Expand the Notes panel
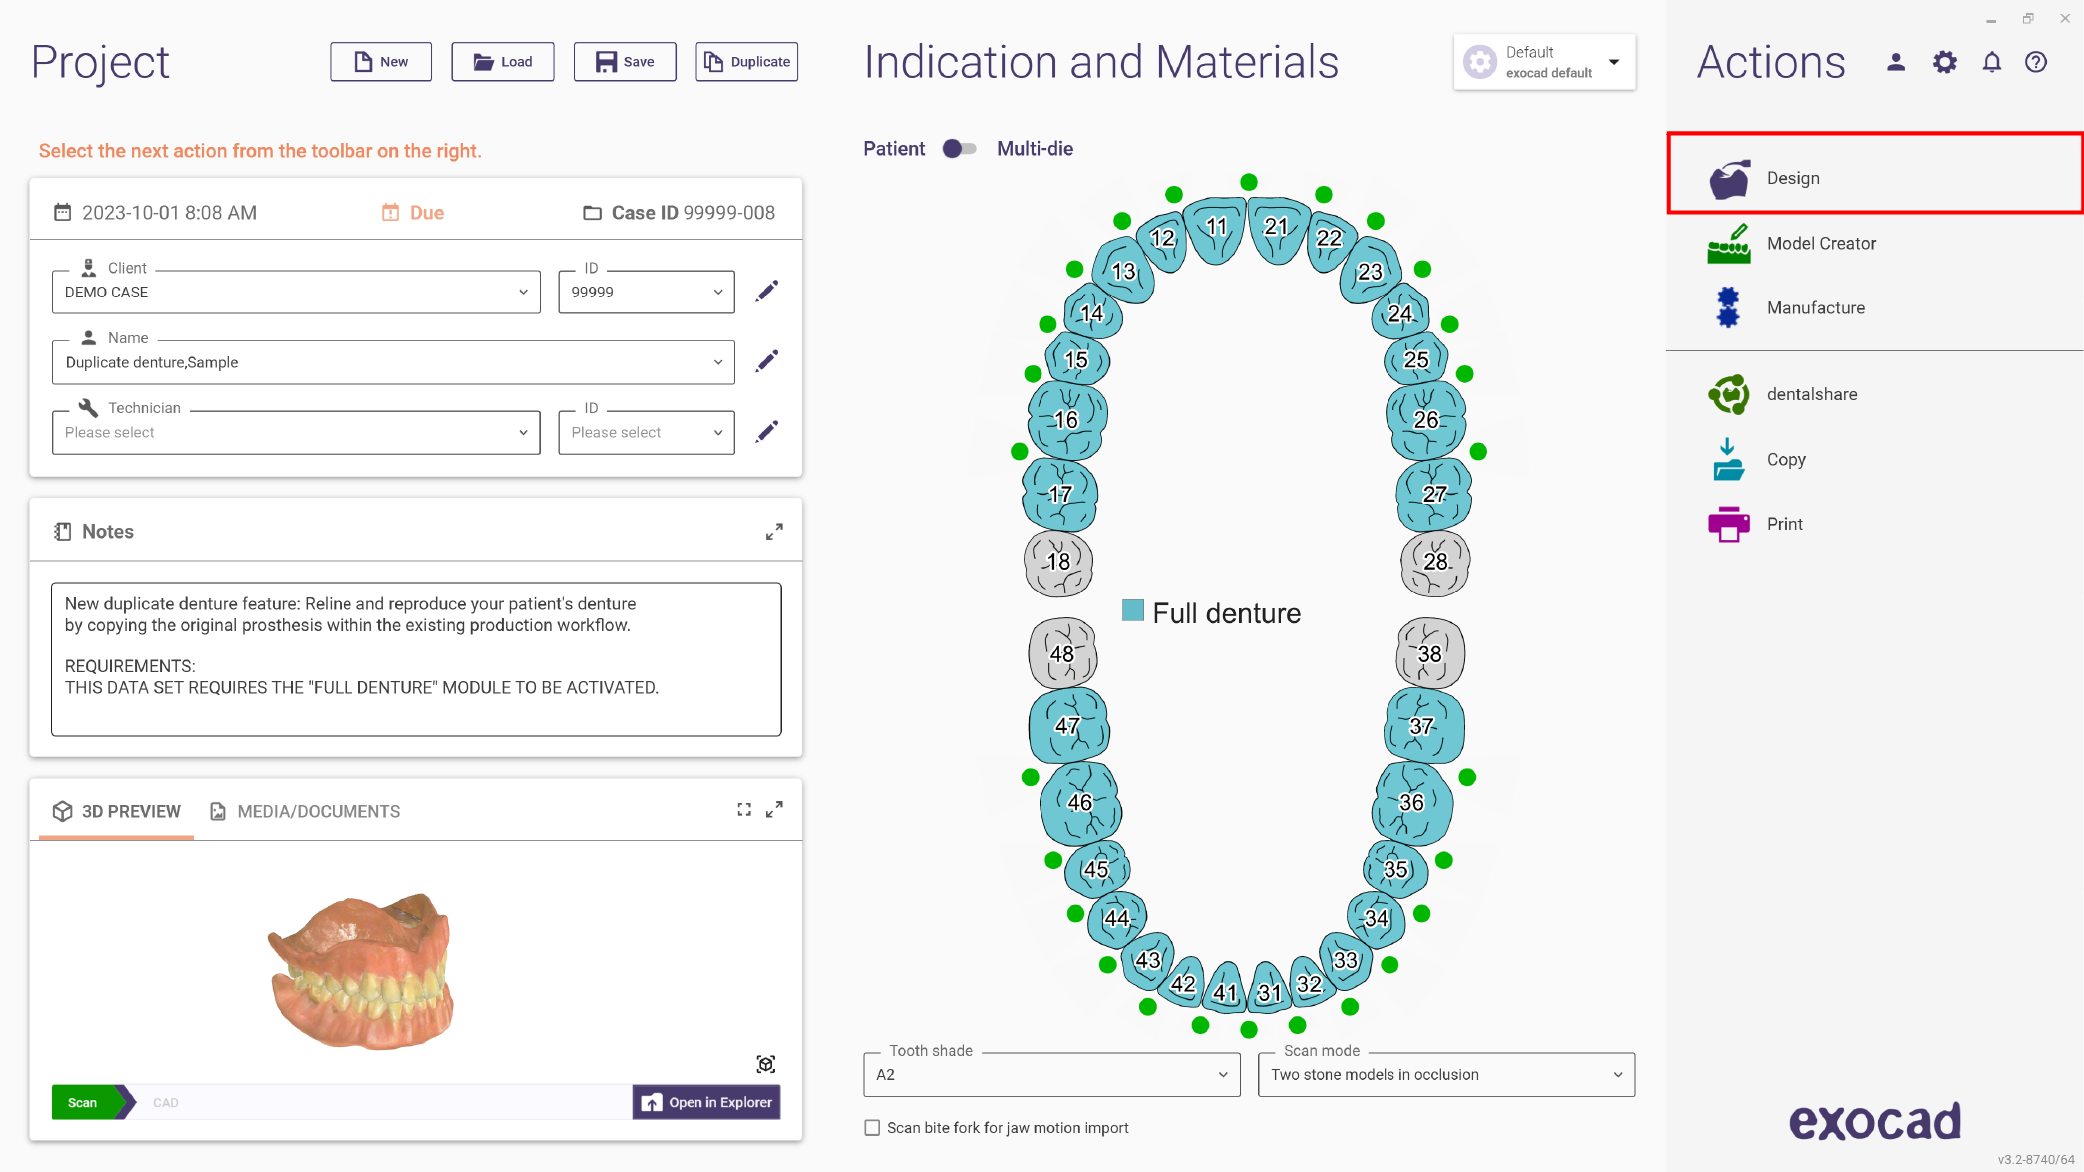Image resolution: width=2084 pixels, height=1172 pixels. [x=774, y=532]
